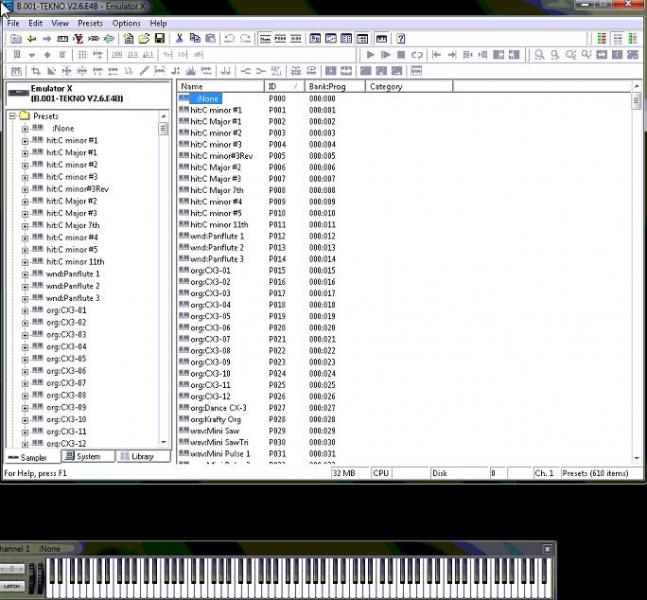Toggle loop playback icon

[x=417, y=55]
